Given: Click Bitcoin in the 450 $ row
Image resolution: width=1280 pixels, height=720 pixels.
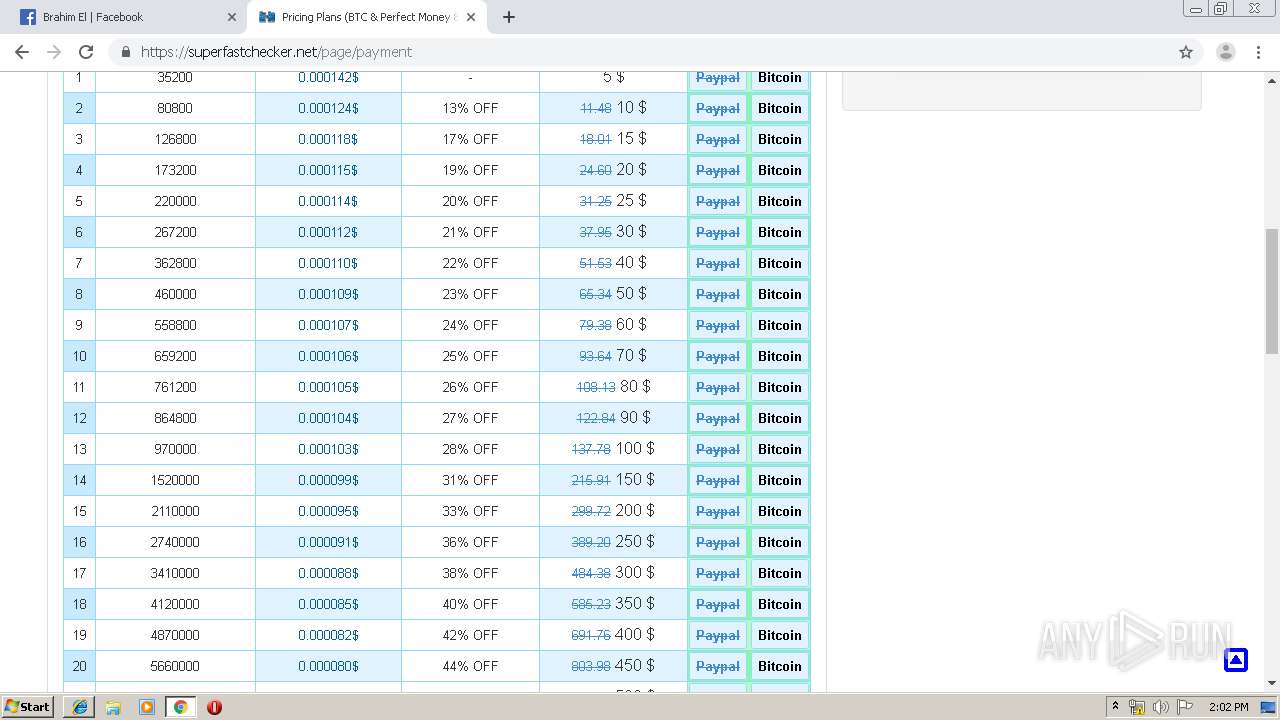Looking at the screenshot, I should point(780,666).
